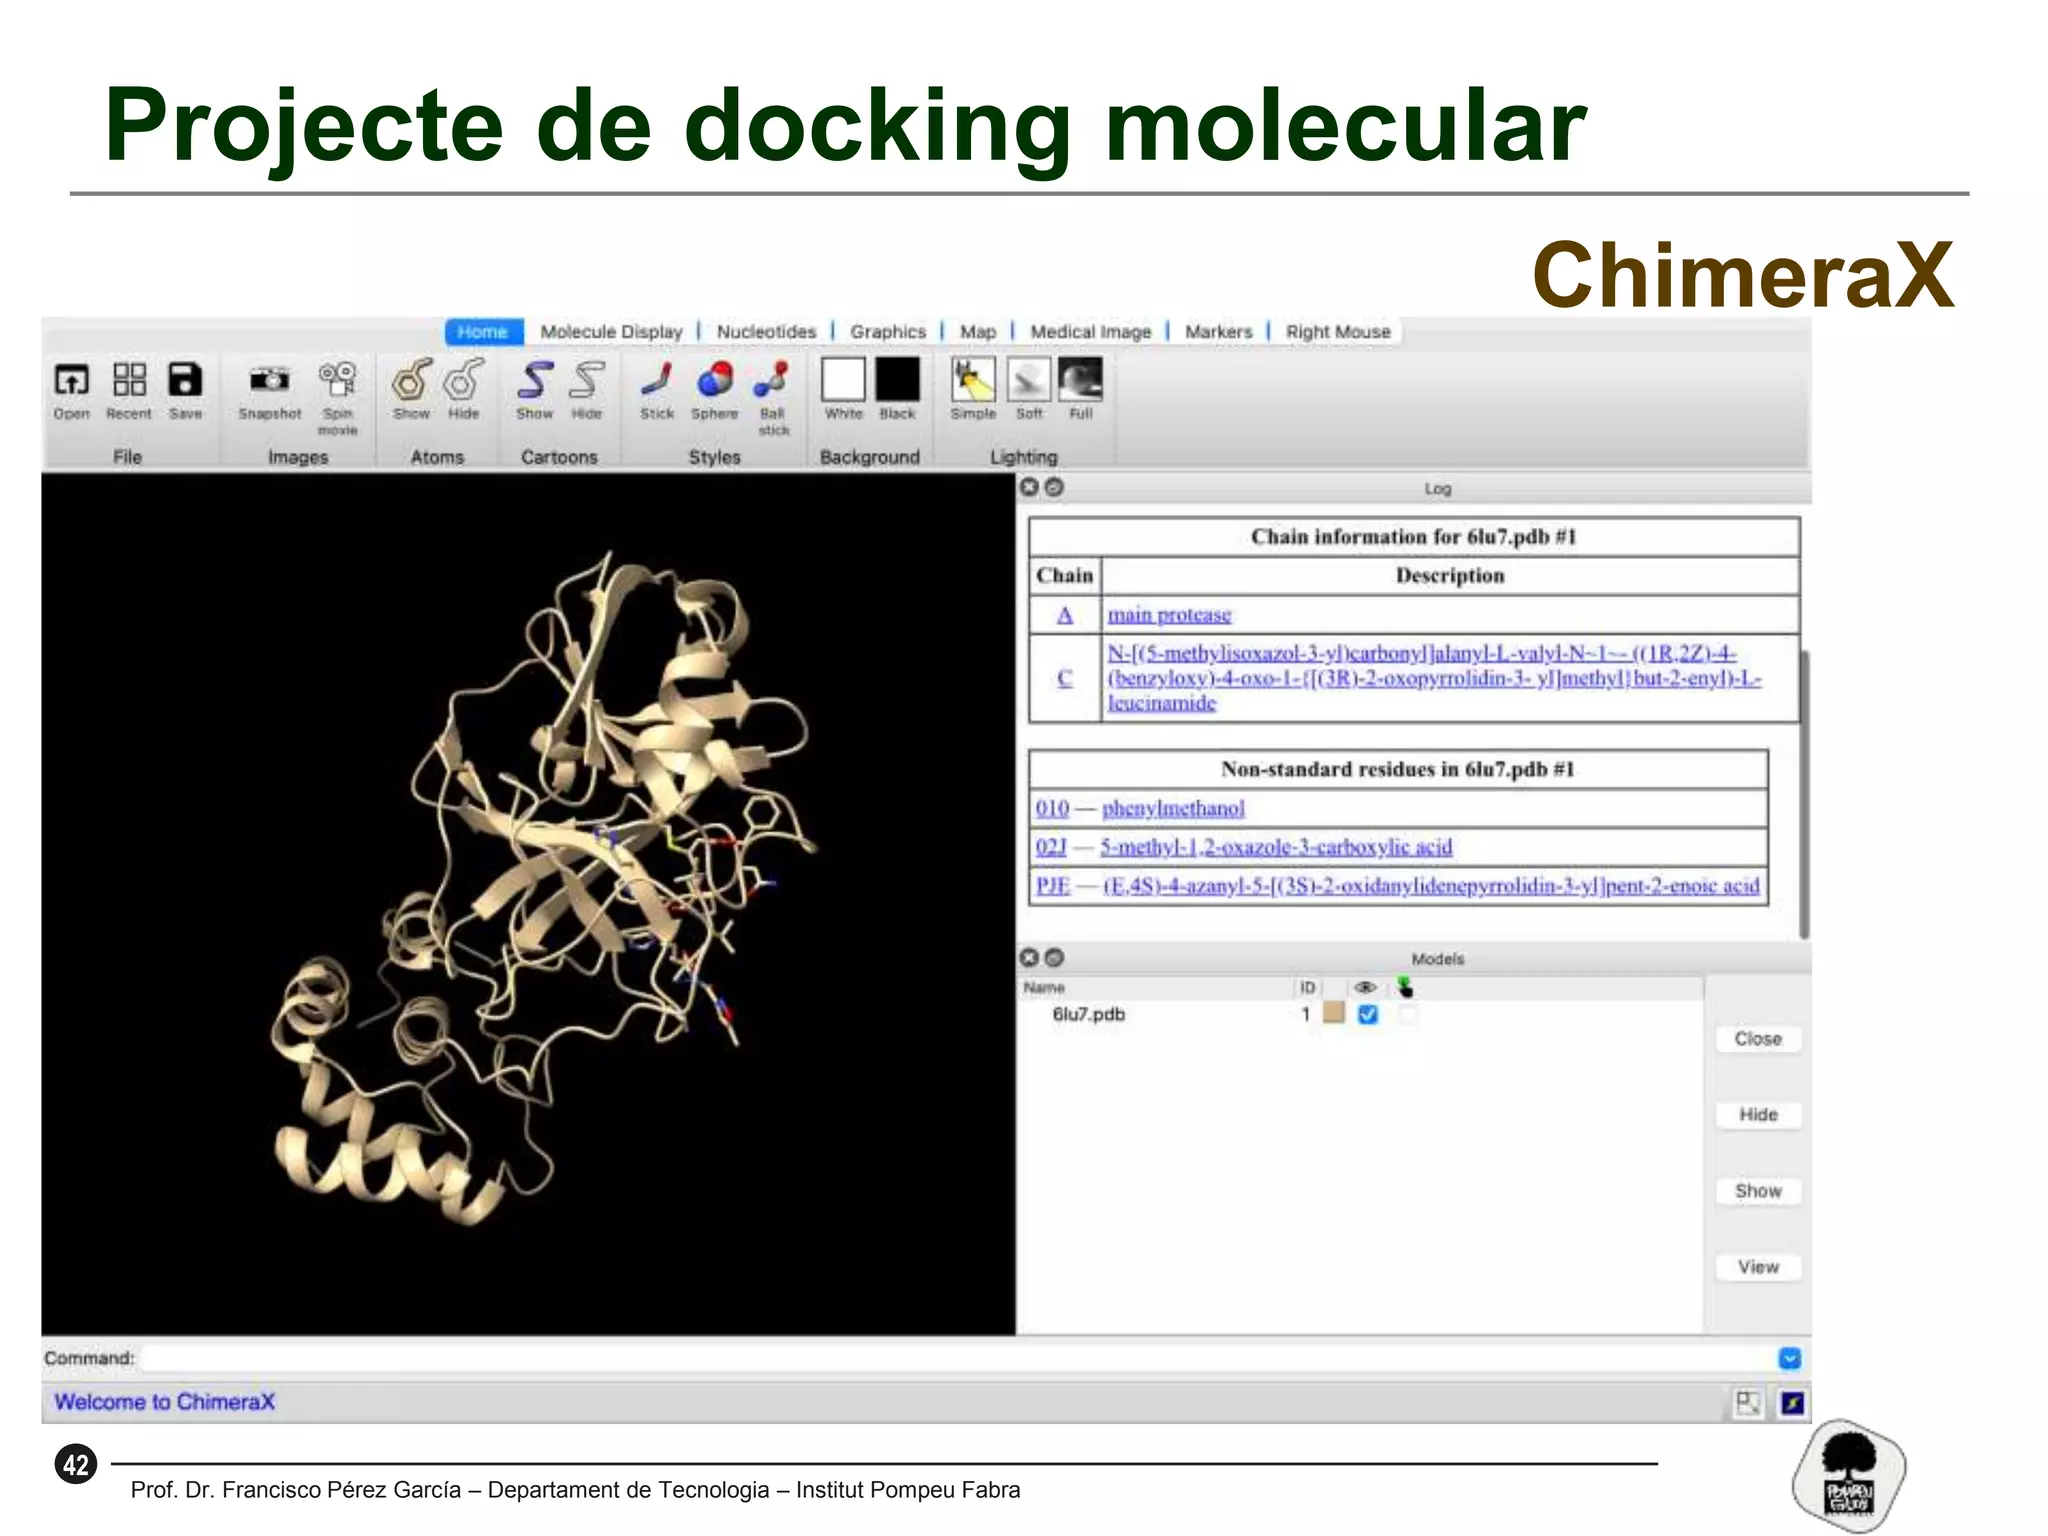
Task: Hide atoms using Atoms Hide icon
Action: pyautogui.click(x=464, y=390)
